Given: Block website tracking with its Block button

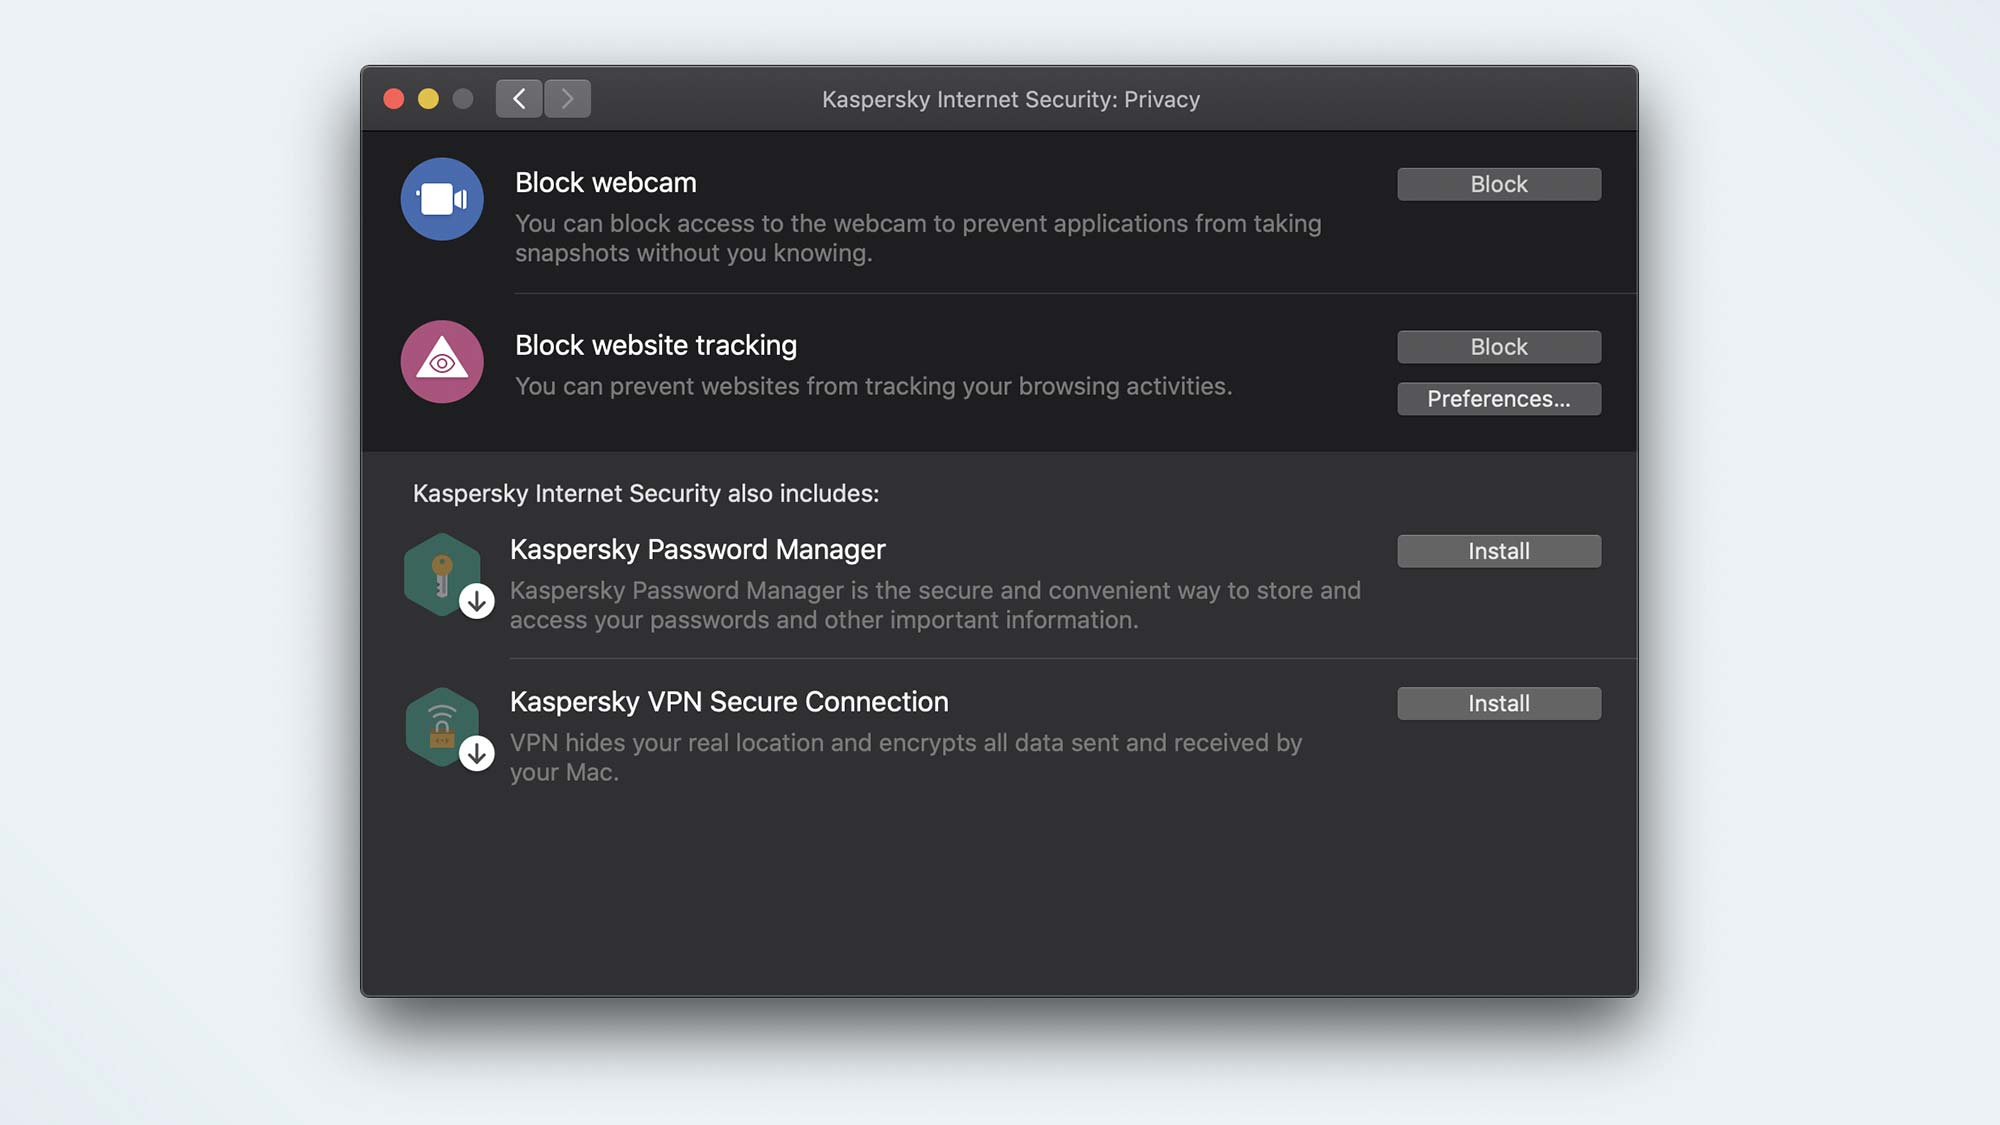Looking at the screenshot, I should (1499, 347).
